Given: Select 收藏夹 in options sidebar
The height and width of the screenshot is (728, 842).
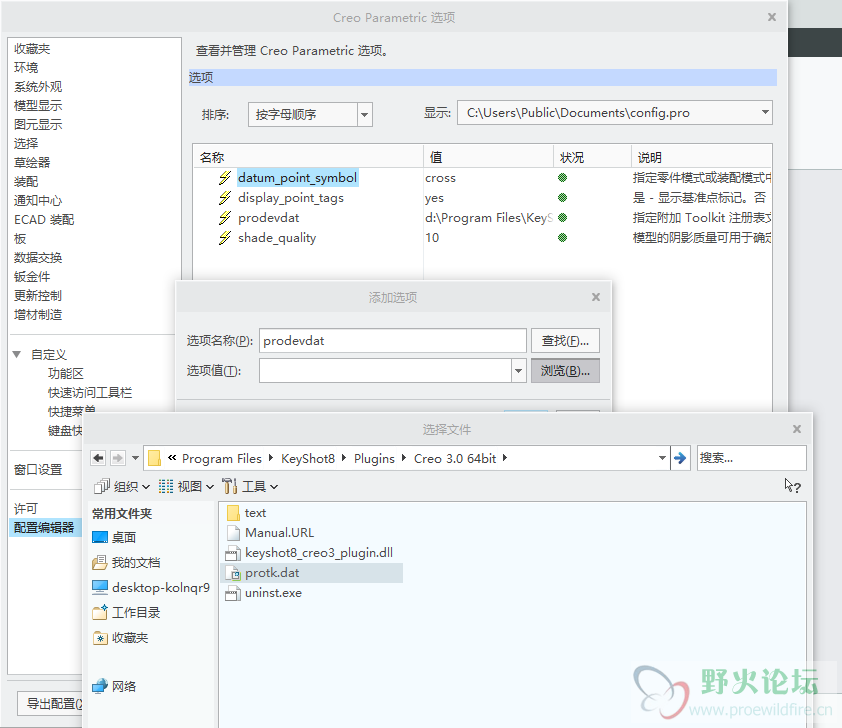Looking at the screenshot, I should click(32, 49).
